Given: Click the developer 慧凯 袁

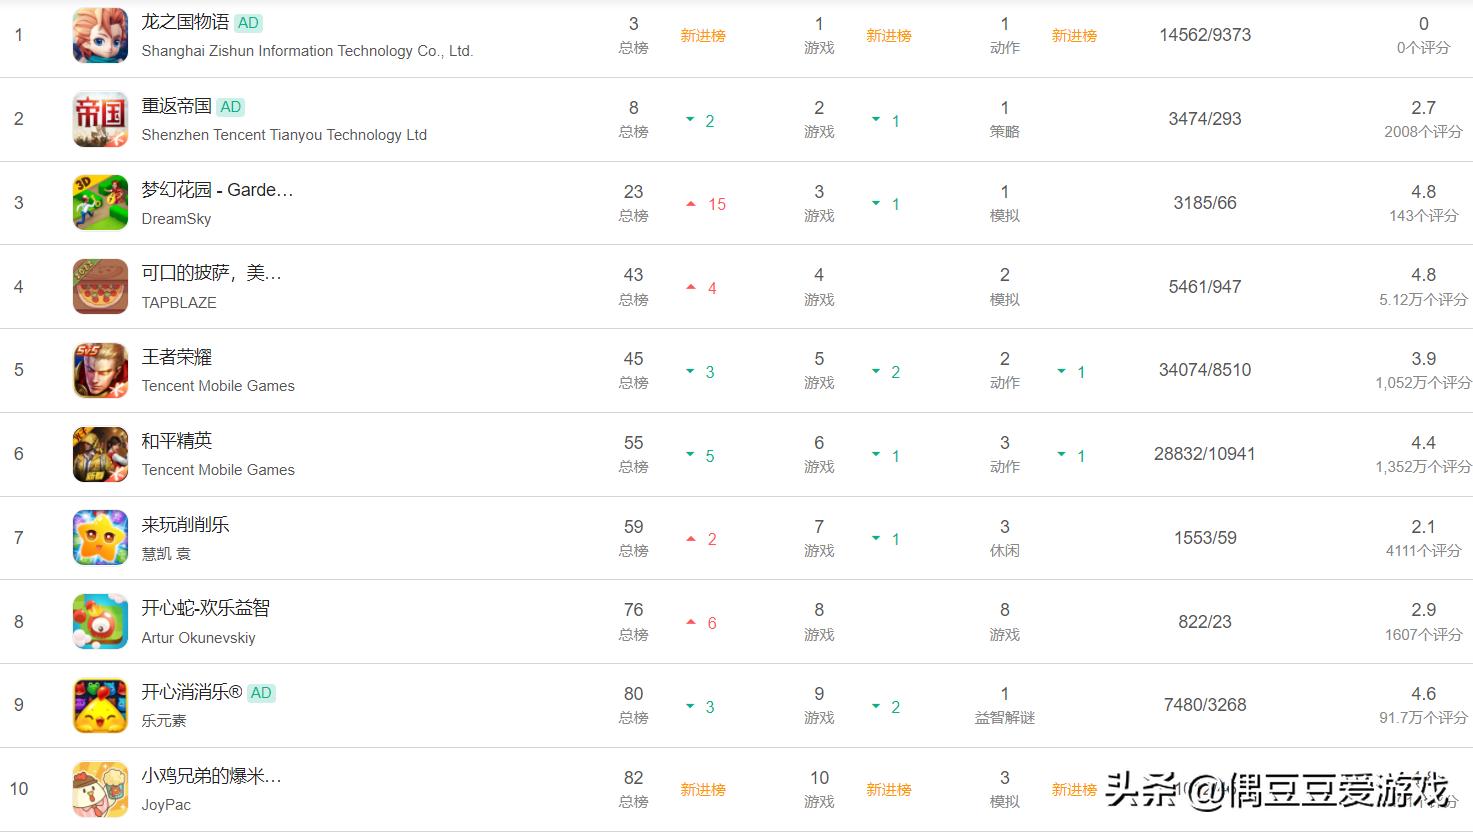Looking at the screenshot, I should pyautogui.click(x=165, y=554).
